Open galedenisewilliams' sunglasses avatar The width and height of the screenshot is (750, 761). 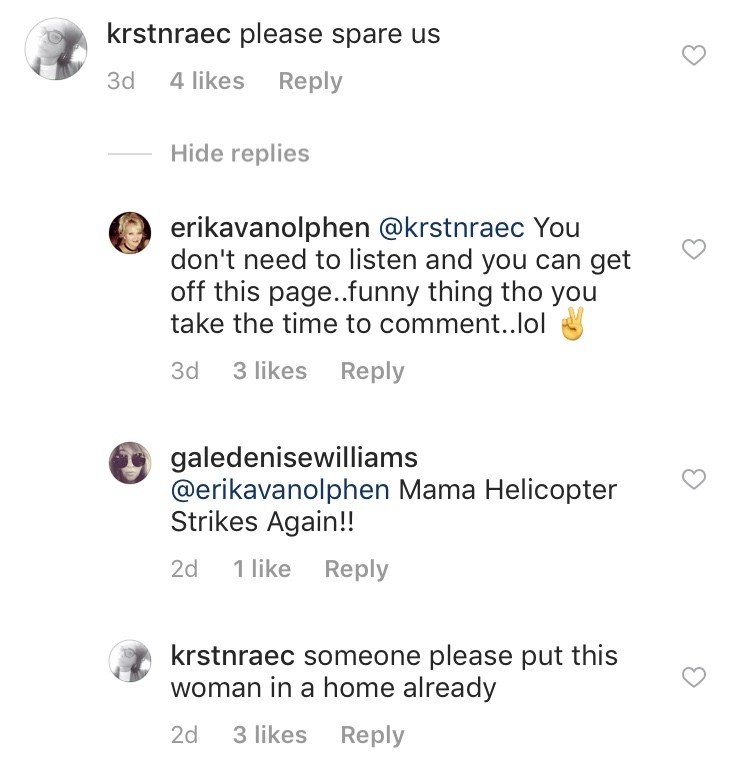point(130,463)
